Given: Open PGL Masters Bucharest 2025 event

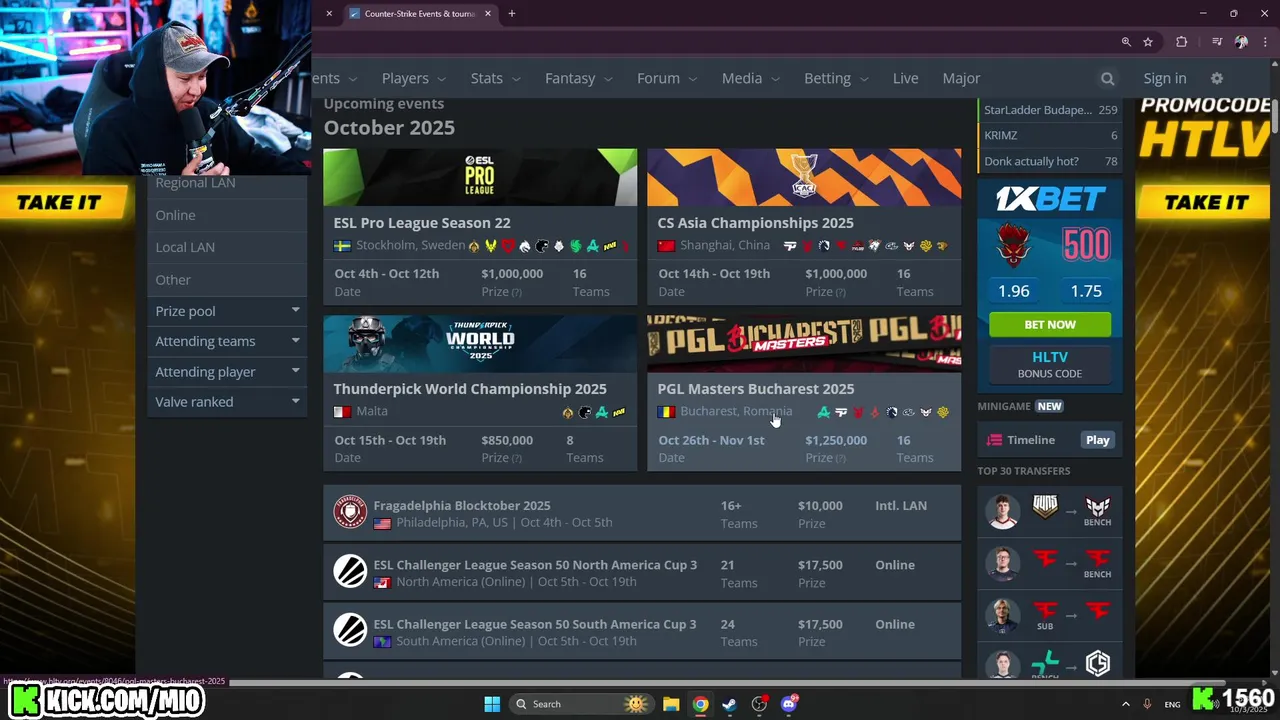Looking at the screenshot, I should point(756,389).
